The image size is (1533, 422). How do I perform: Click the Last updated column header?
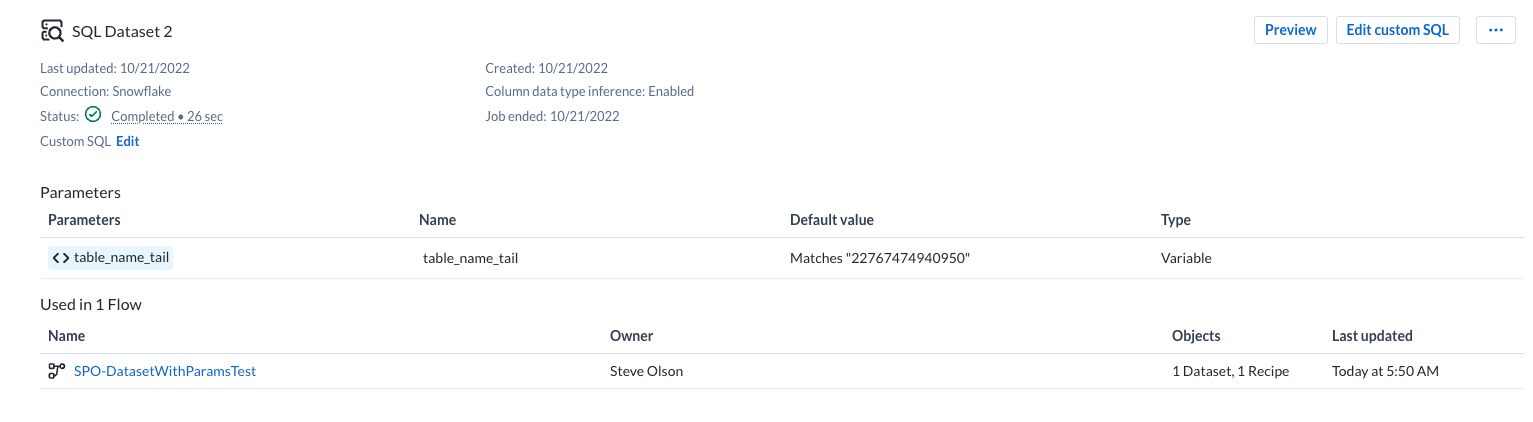[x=1372, y=336]
